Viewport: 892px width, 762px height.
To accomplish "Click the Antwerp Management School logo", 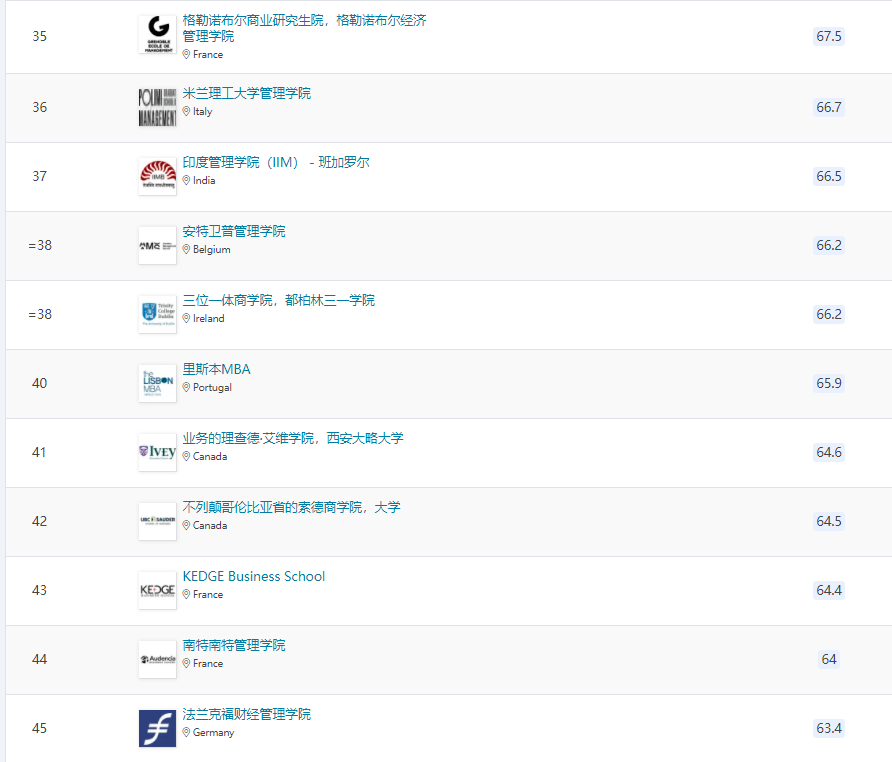I will click(157, 244).
